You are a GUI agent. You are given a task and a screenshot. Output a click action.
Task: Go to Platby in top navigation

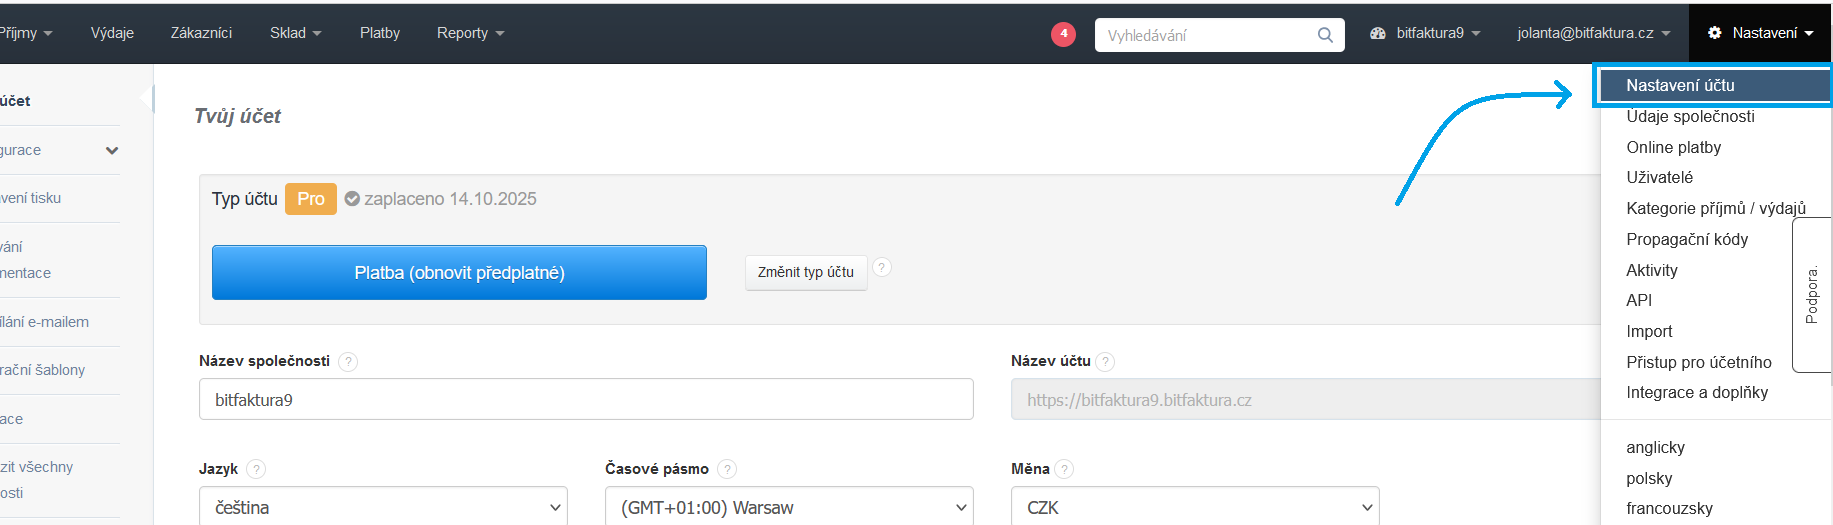[380, 33]
